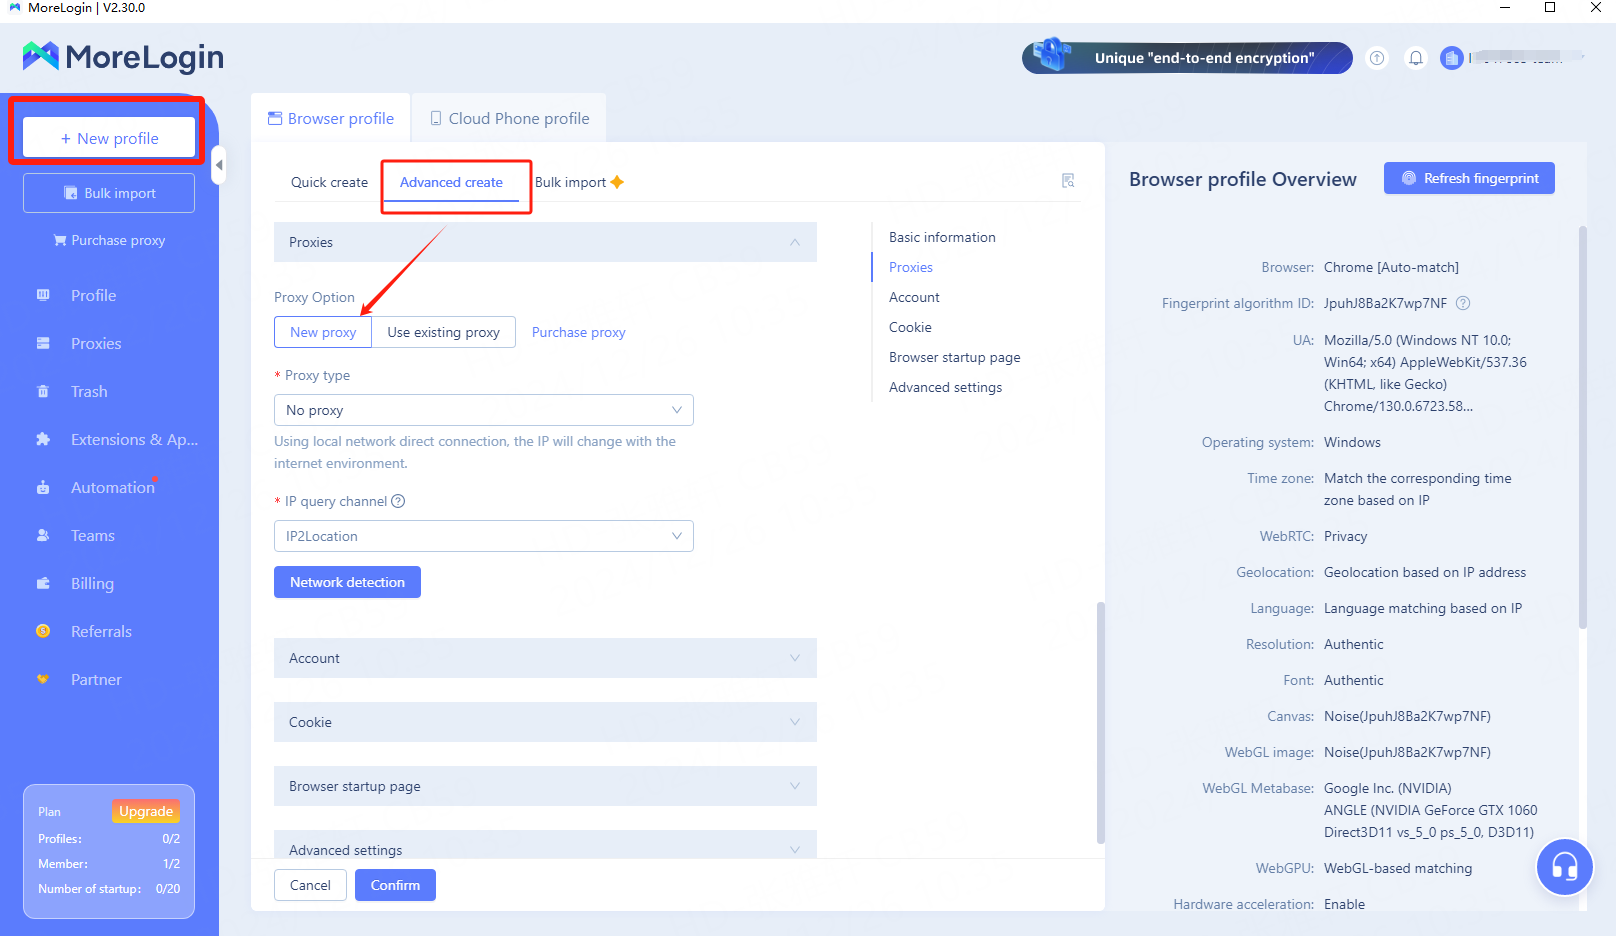Switch to Cloud Phone profile tab
Image resolution: width=1616 pixels, height=936 pixels.
coord(509,118)
